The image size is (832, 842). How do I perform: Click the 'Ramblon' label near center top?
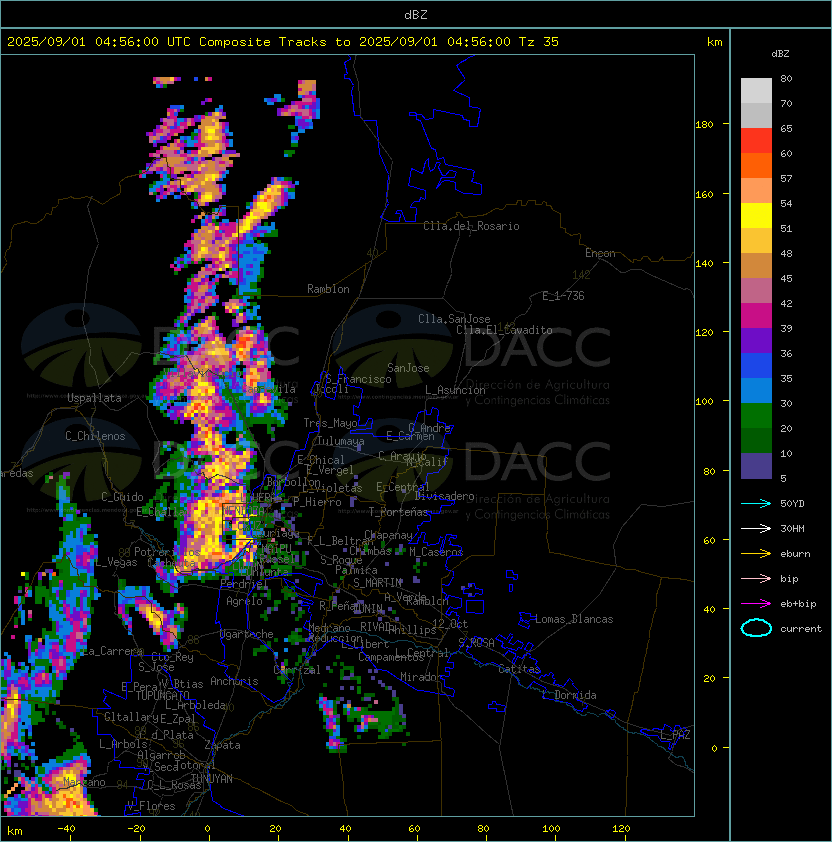pos(328,289)
